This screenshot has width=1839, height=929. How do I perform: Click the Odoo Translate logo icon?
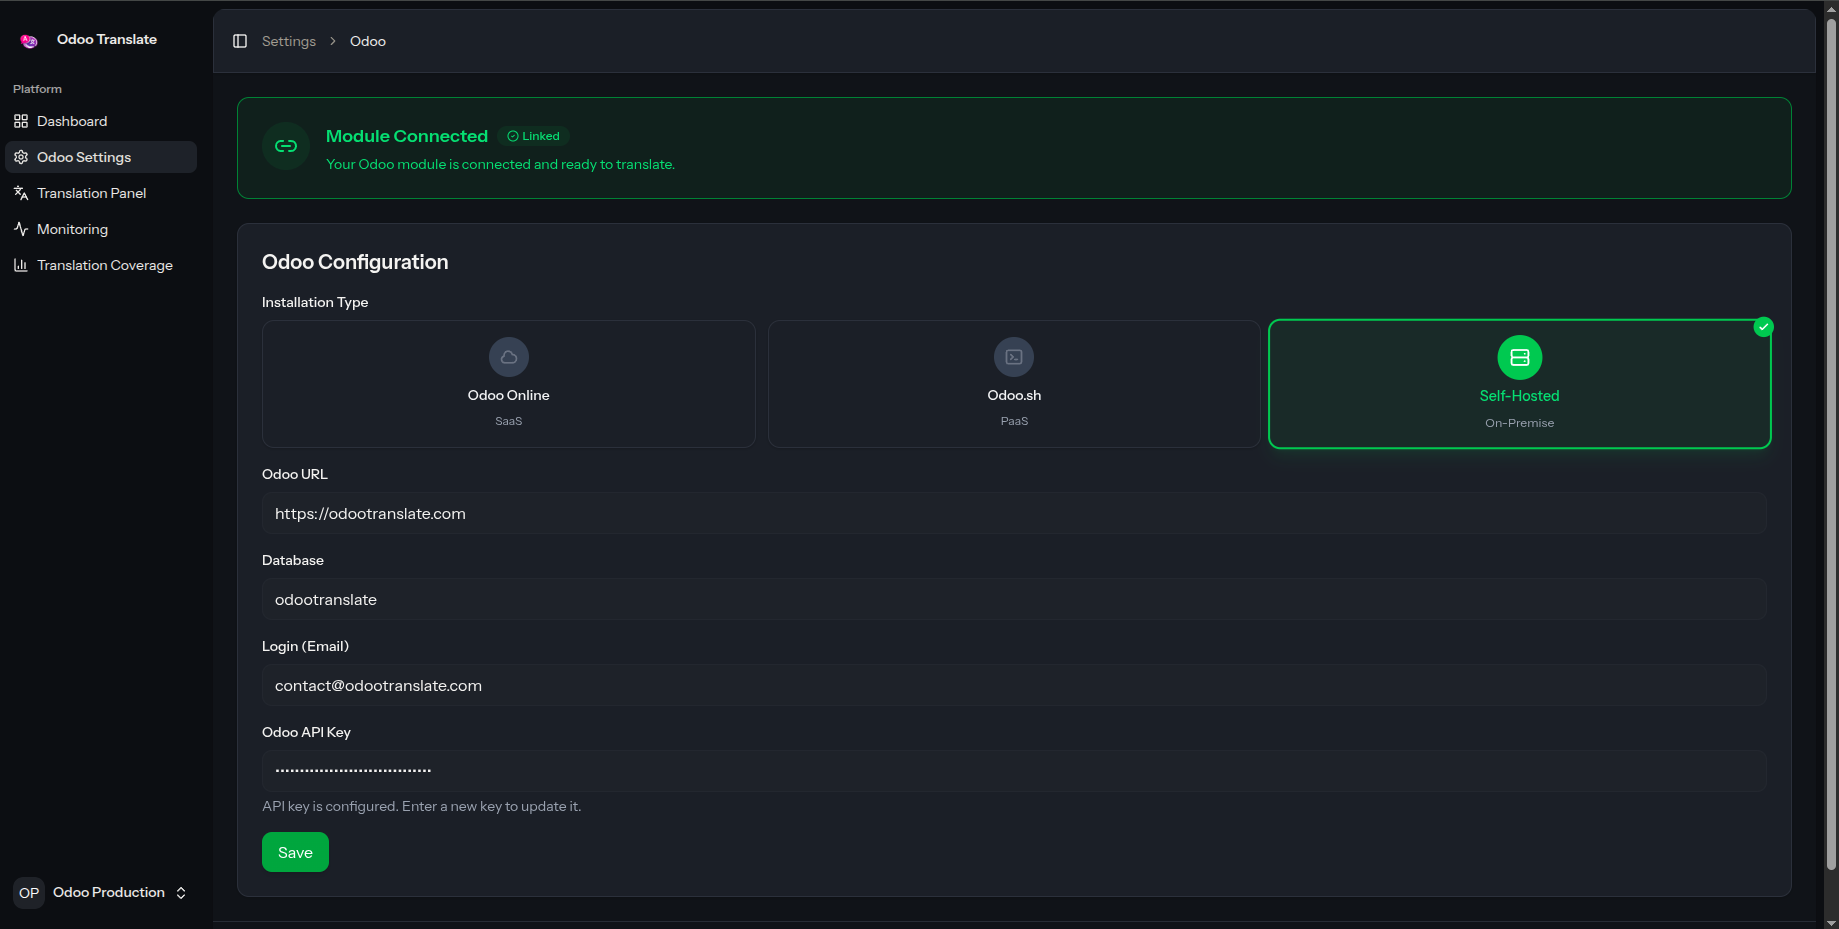[29, 40]
